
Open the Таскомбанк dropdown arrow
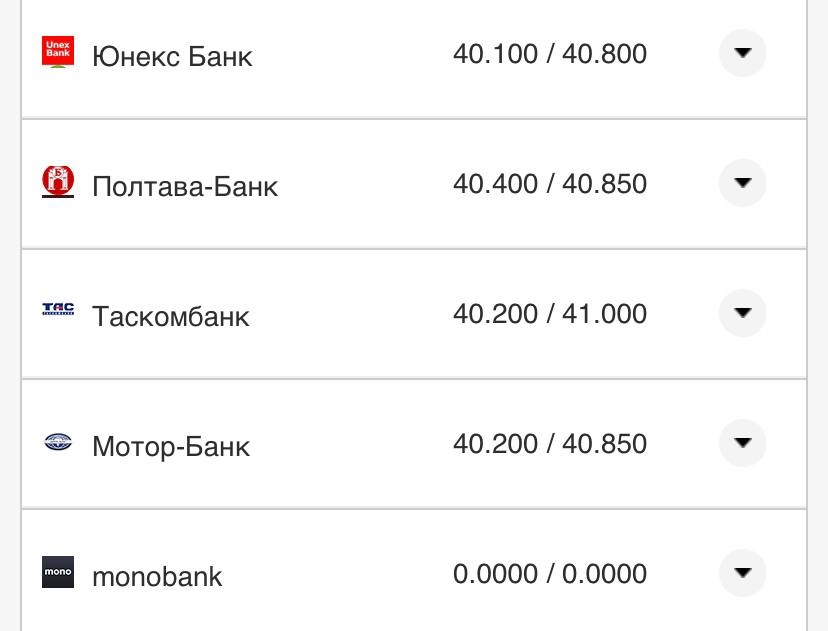[x=742, y=312]
